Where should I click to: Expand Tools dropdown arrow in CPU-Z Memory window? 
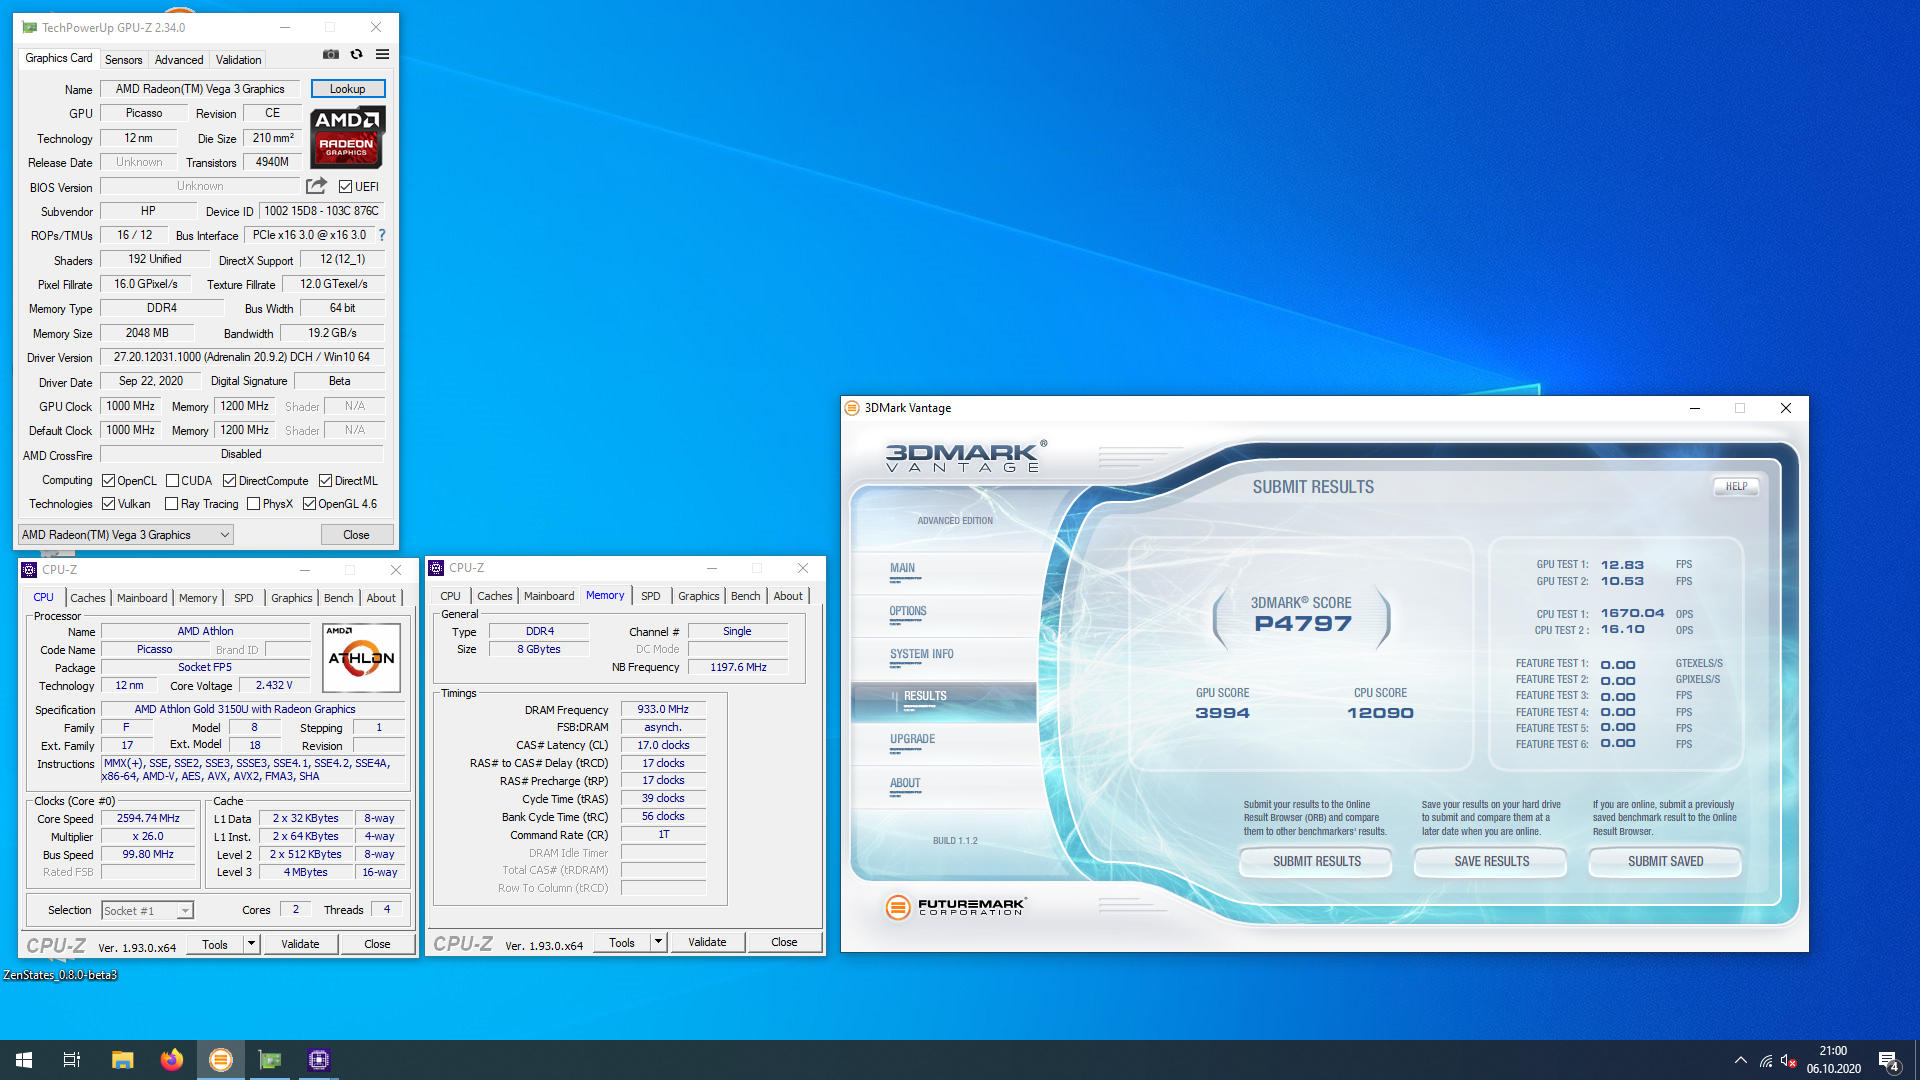click(658, 942)
